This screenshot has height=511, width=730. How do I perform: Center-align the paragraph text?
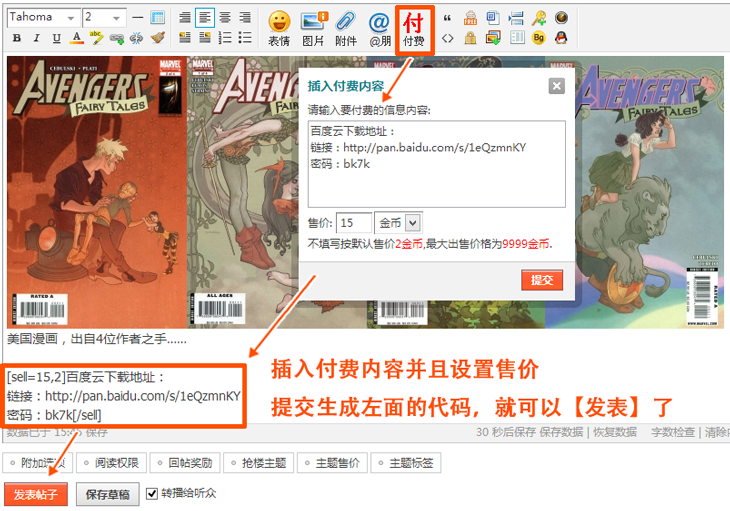225,18
